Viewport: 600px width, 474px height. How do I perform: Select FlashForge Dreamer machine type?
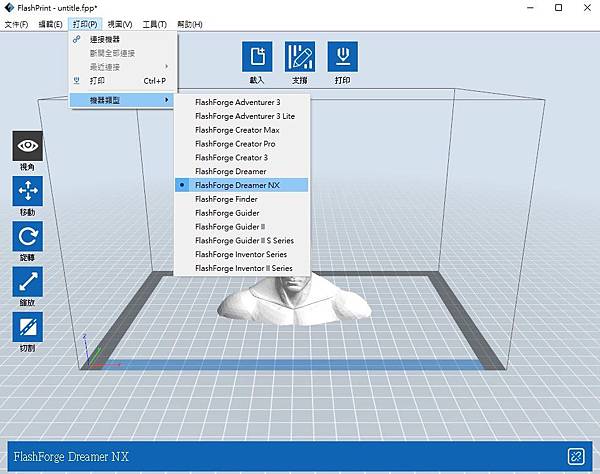pyautogui.click(x=241, y=171)
